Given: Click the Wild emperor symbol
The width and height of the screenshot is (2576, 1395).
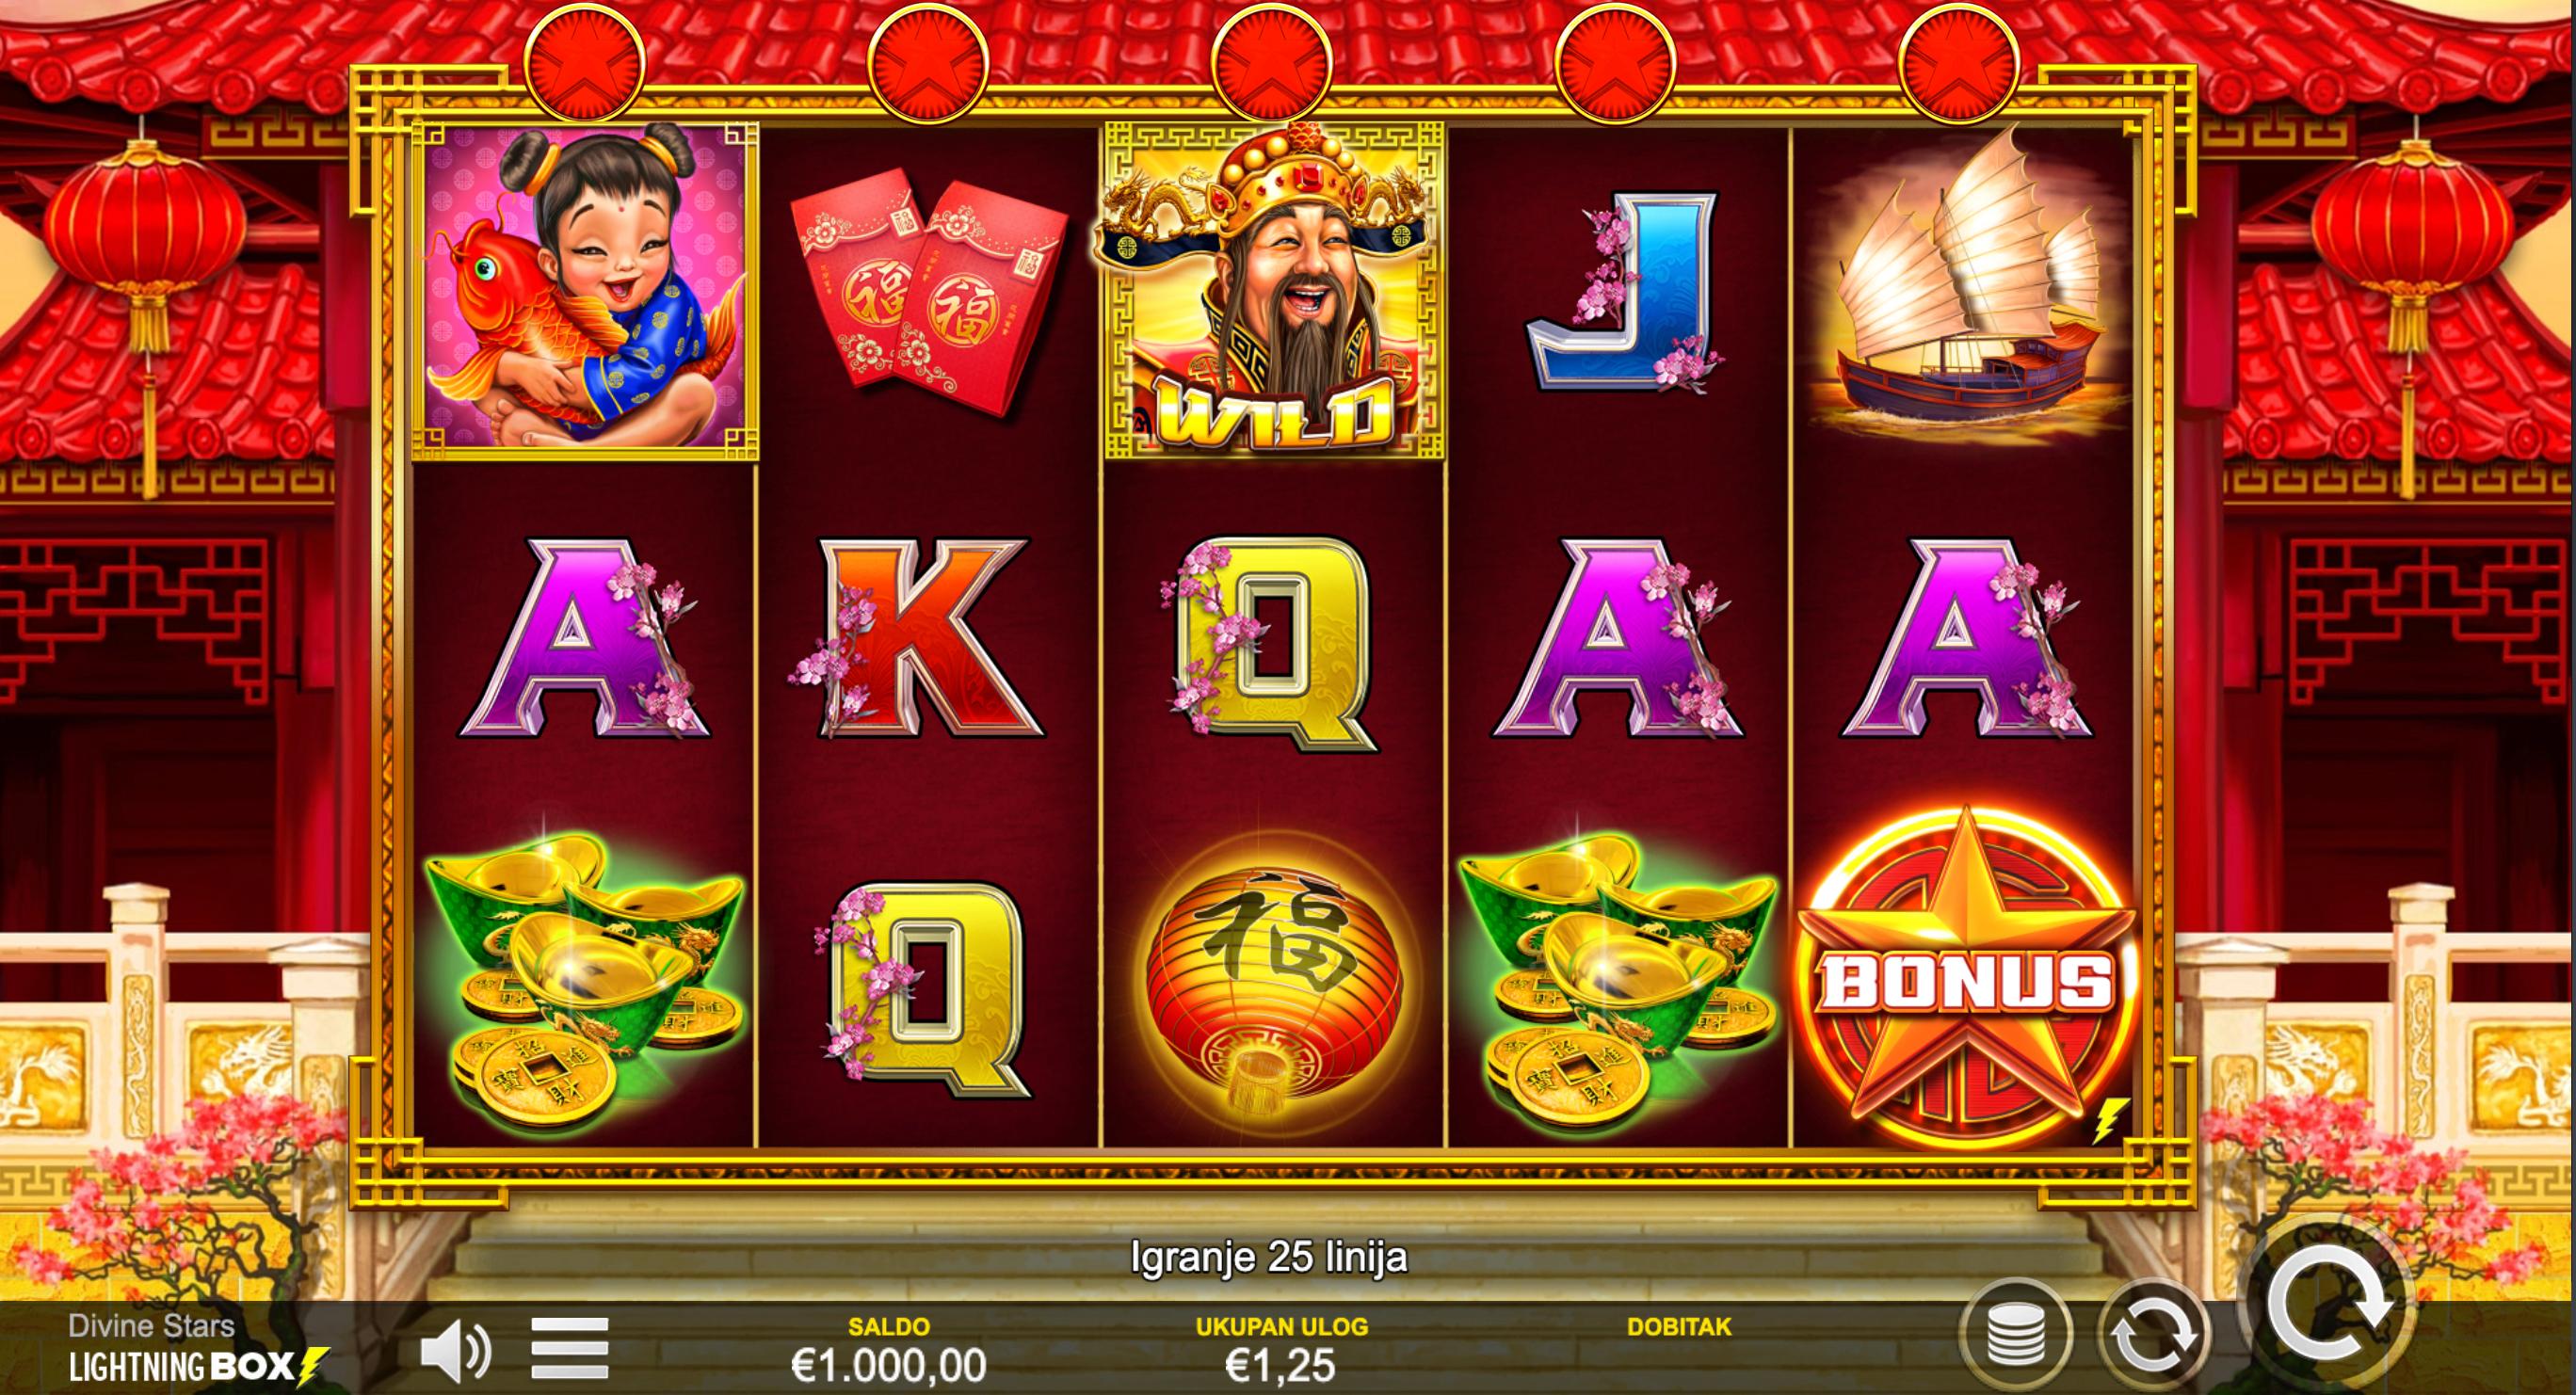Looking at the screenshot, I should 1273,290.
